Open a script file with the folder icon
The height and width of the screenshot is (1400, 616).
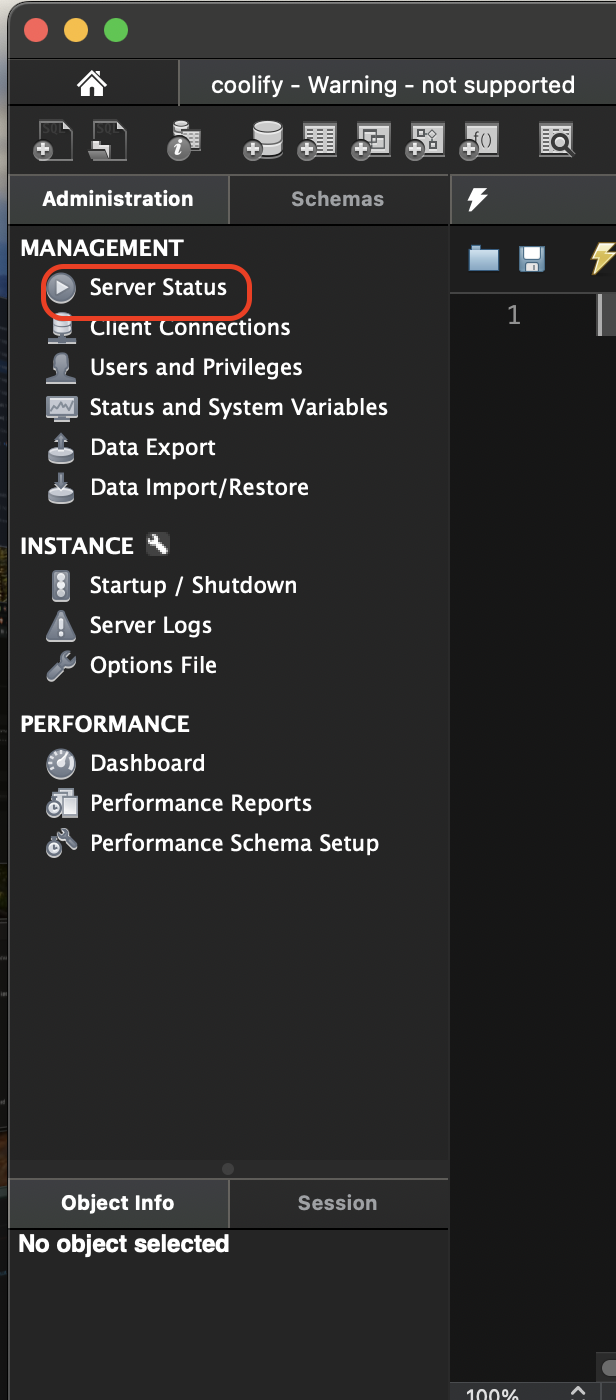484,260
